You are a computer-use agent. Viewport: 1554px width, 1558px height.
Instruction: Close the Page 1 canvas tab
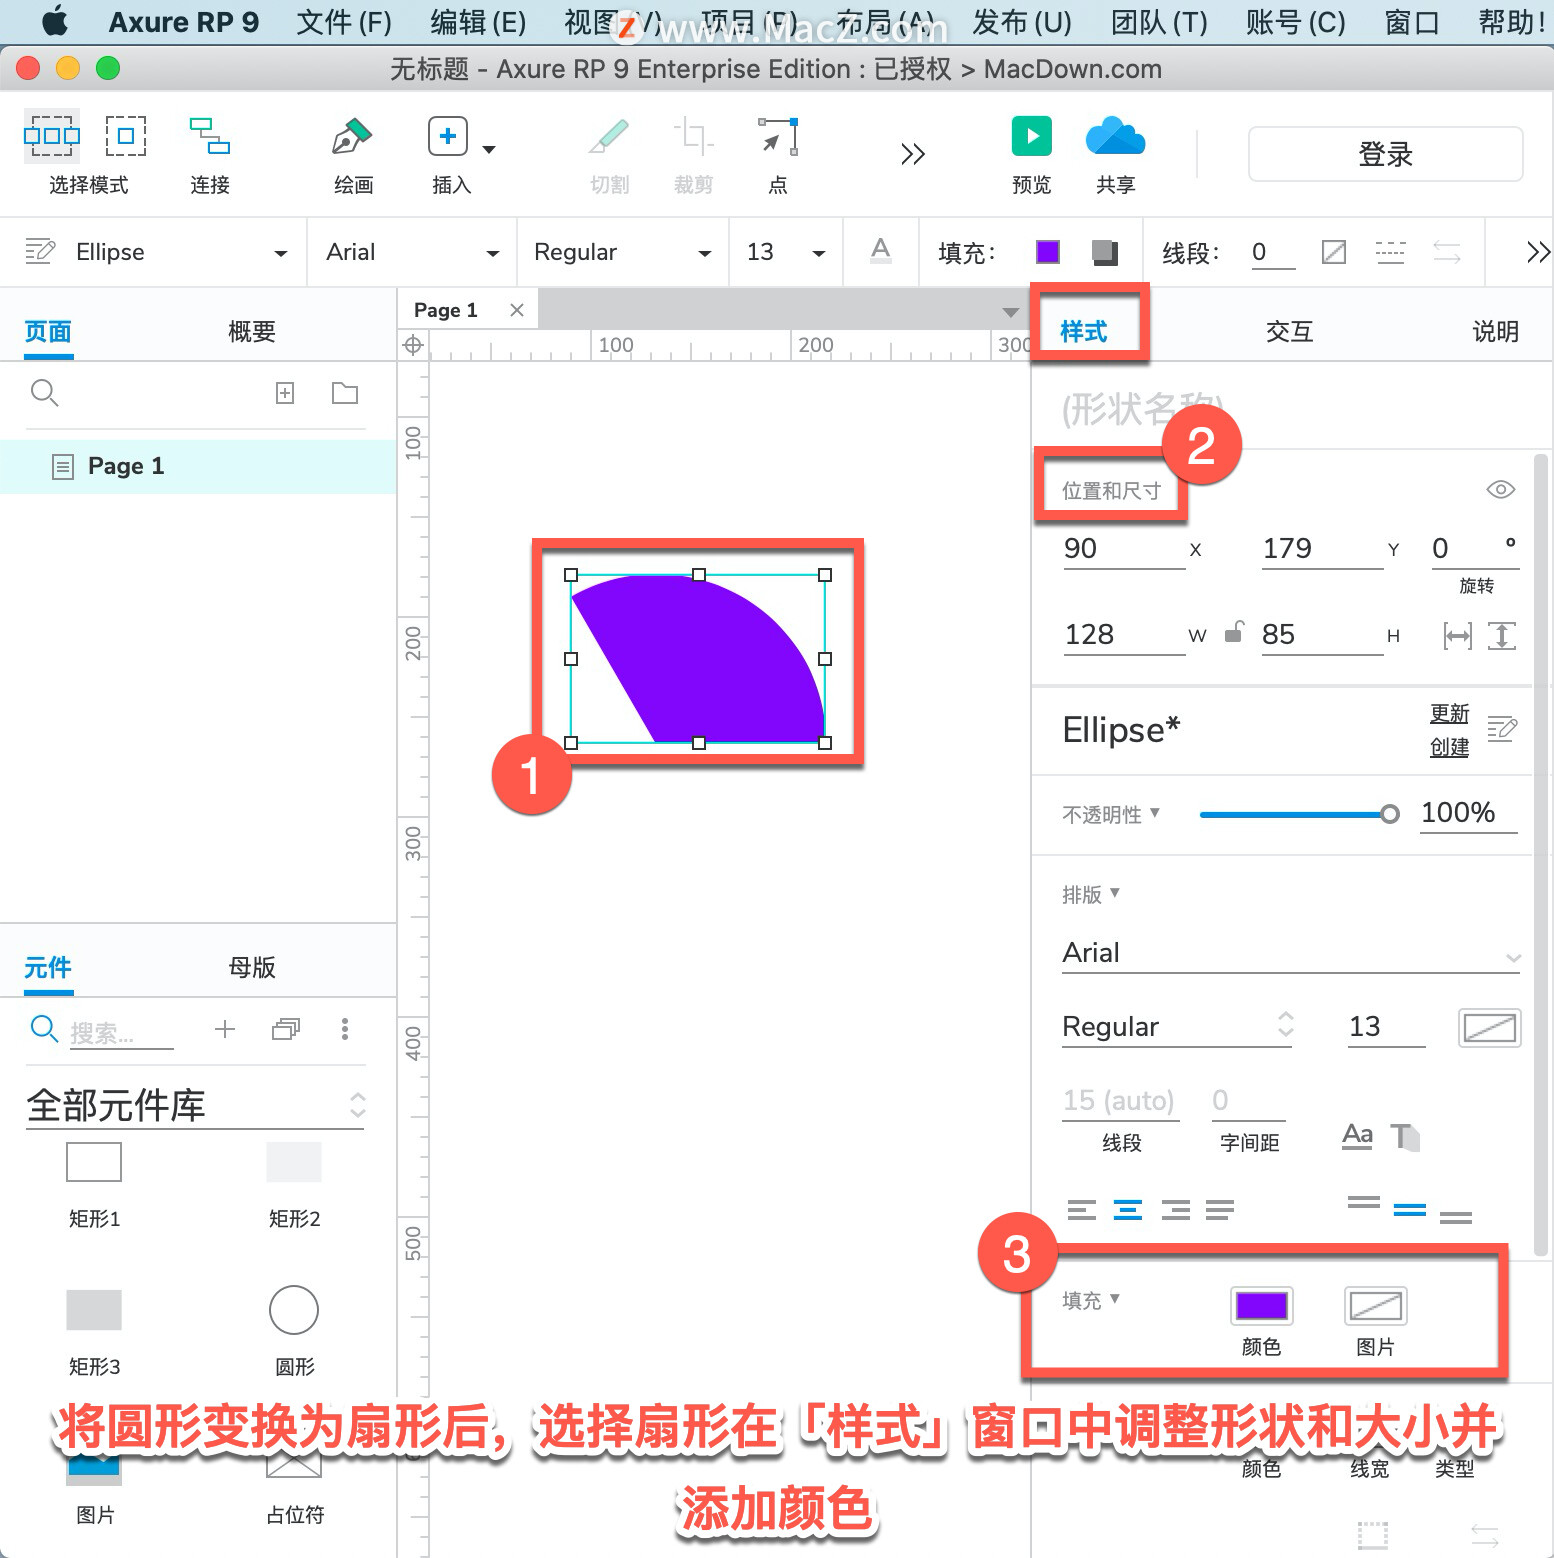(517, 310)
